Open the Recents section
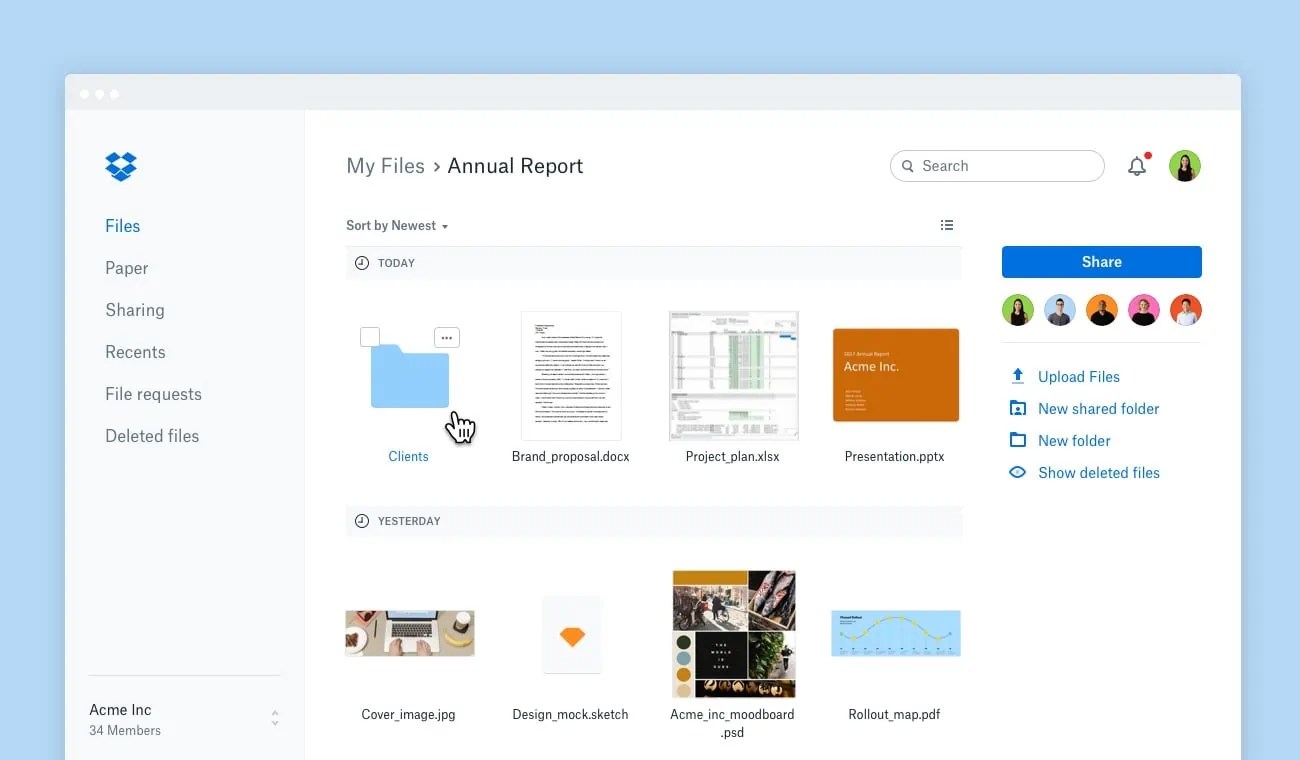 [x=135, y=352]
